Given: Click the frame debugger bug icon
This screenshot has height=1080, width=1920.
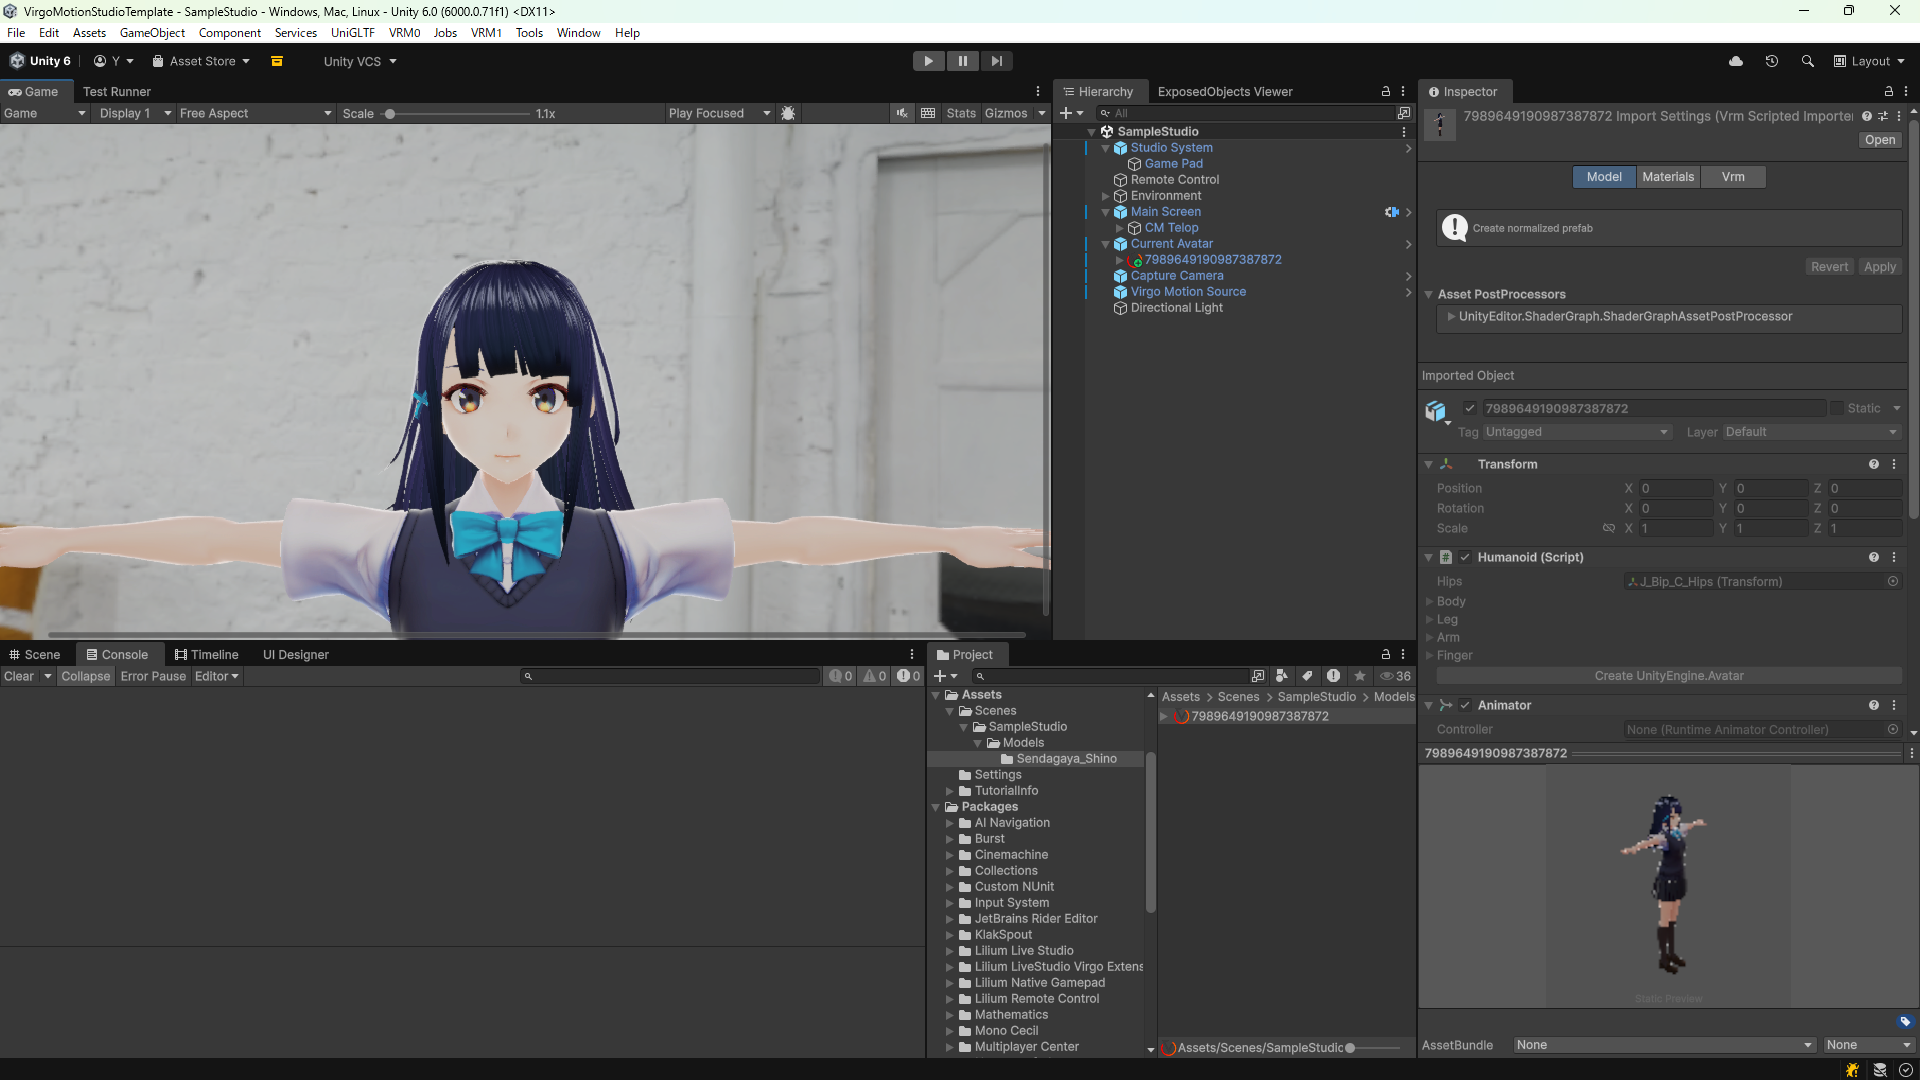Looking at the screenshot, I should pos(788,113).
